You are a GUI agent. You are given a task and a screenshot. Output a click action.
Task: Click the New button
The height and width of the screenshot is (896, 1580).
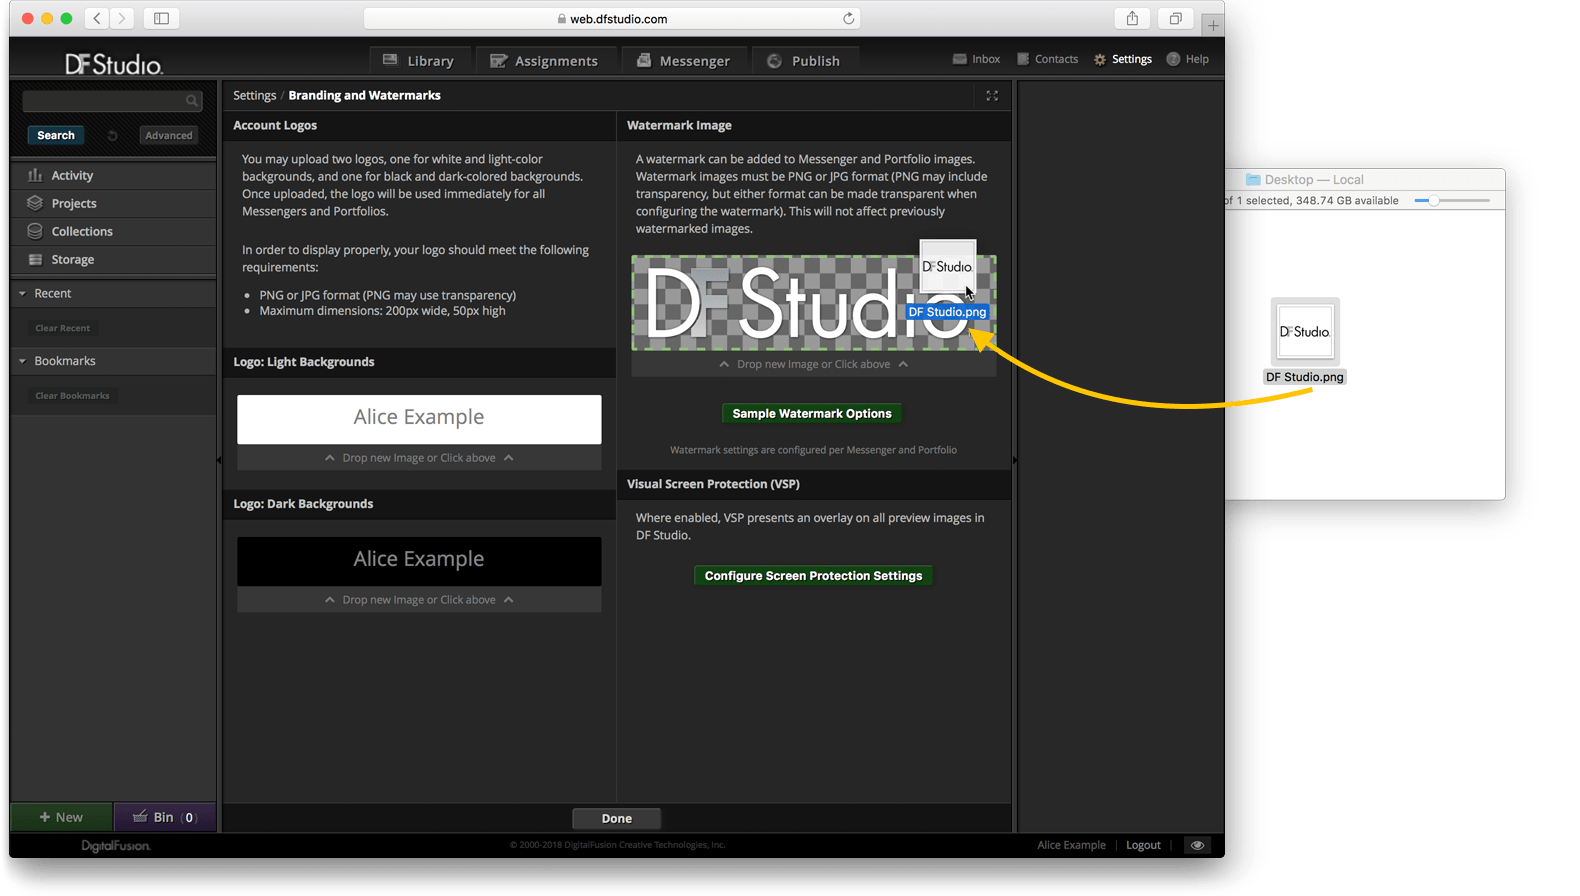click(62, 817)
